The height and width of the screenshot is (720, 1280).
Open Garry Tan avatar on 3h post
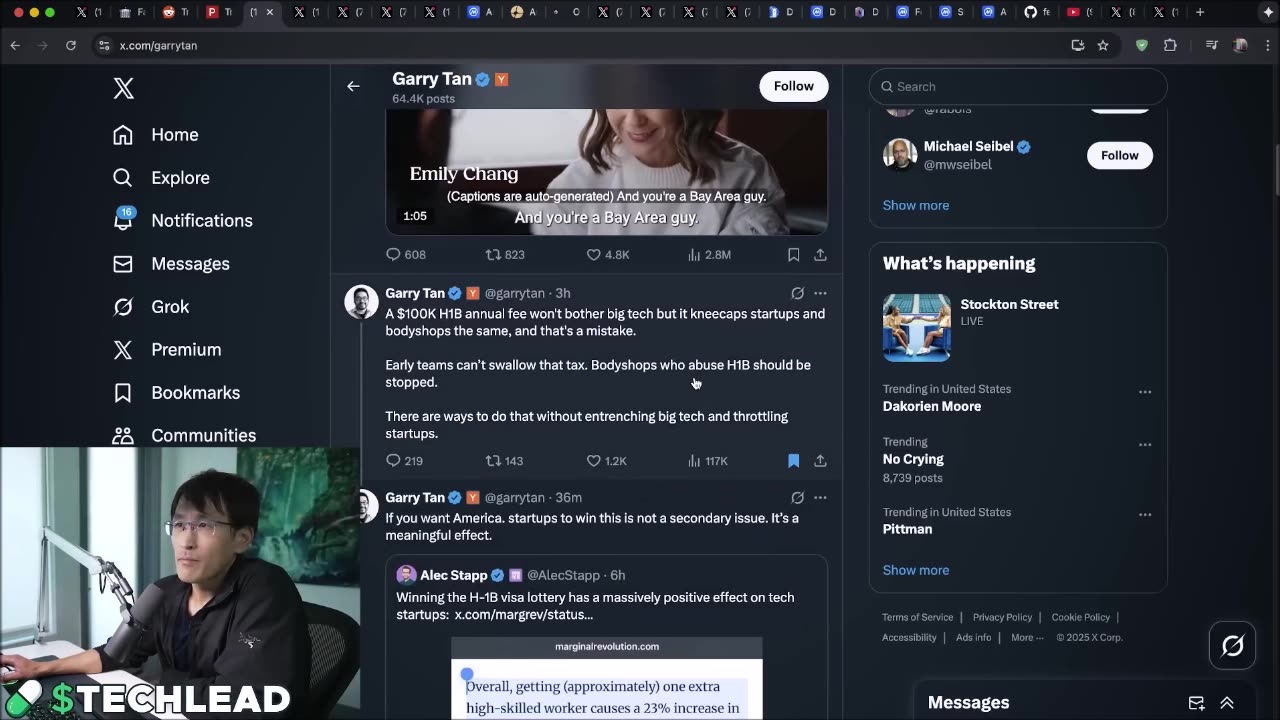pos(361,301)
